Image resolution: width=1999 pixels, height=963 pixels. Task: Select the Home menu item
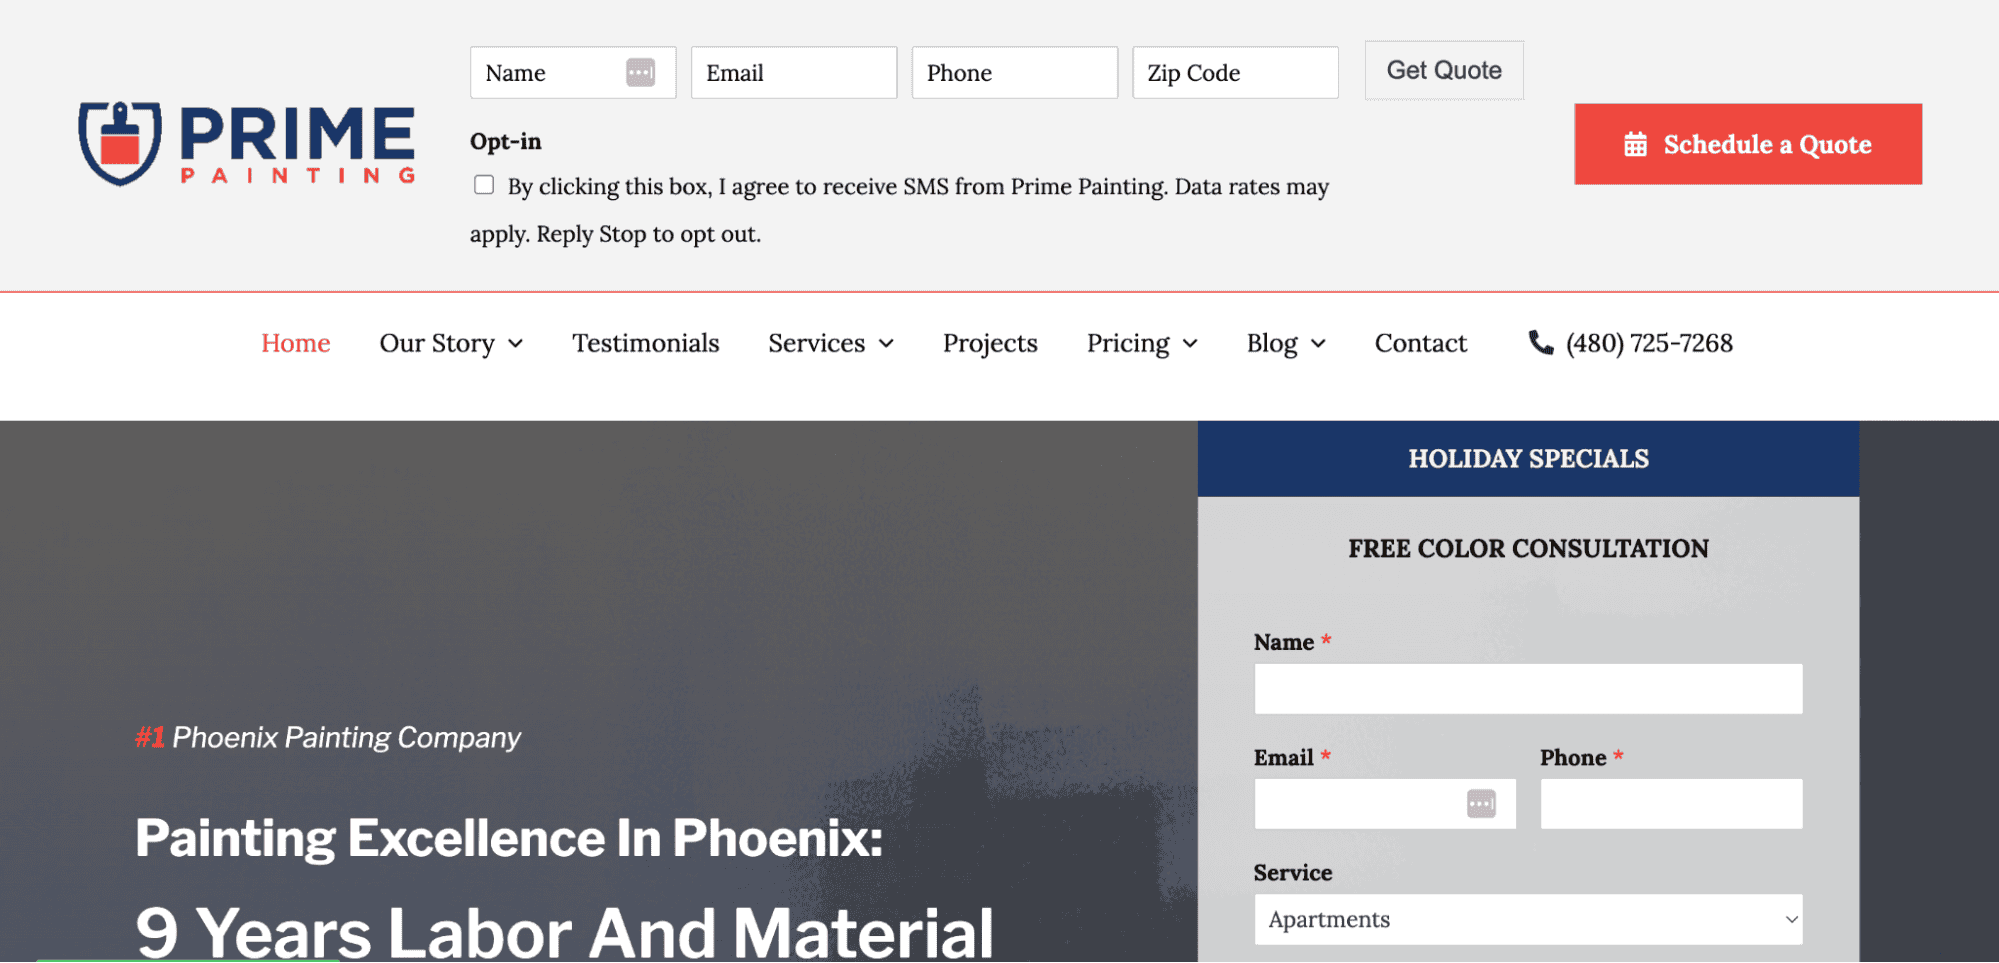pos(295,343)
